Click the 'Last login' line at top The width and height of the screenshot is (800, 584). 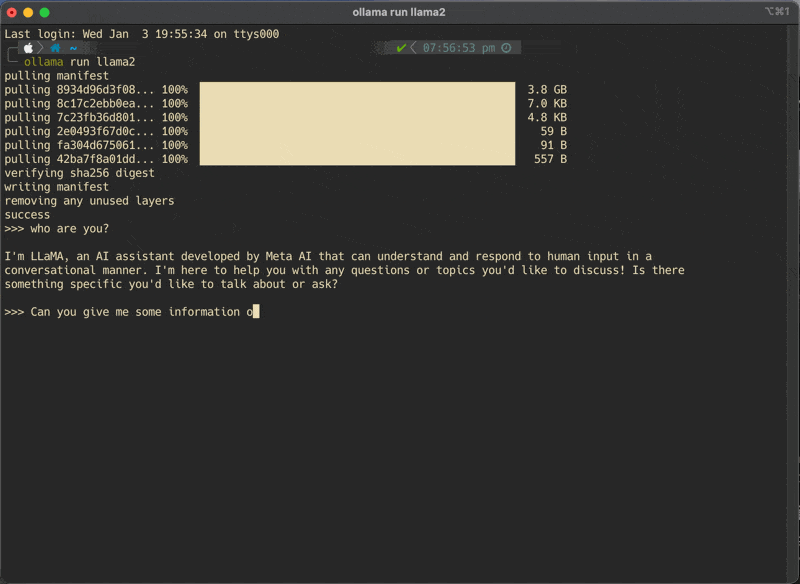141,34
